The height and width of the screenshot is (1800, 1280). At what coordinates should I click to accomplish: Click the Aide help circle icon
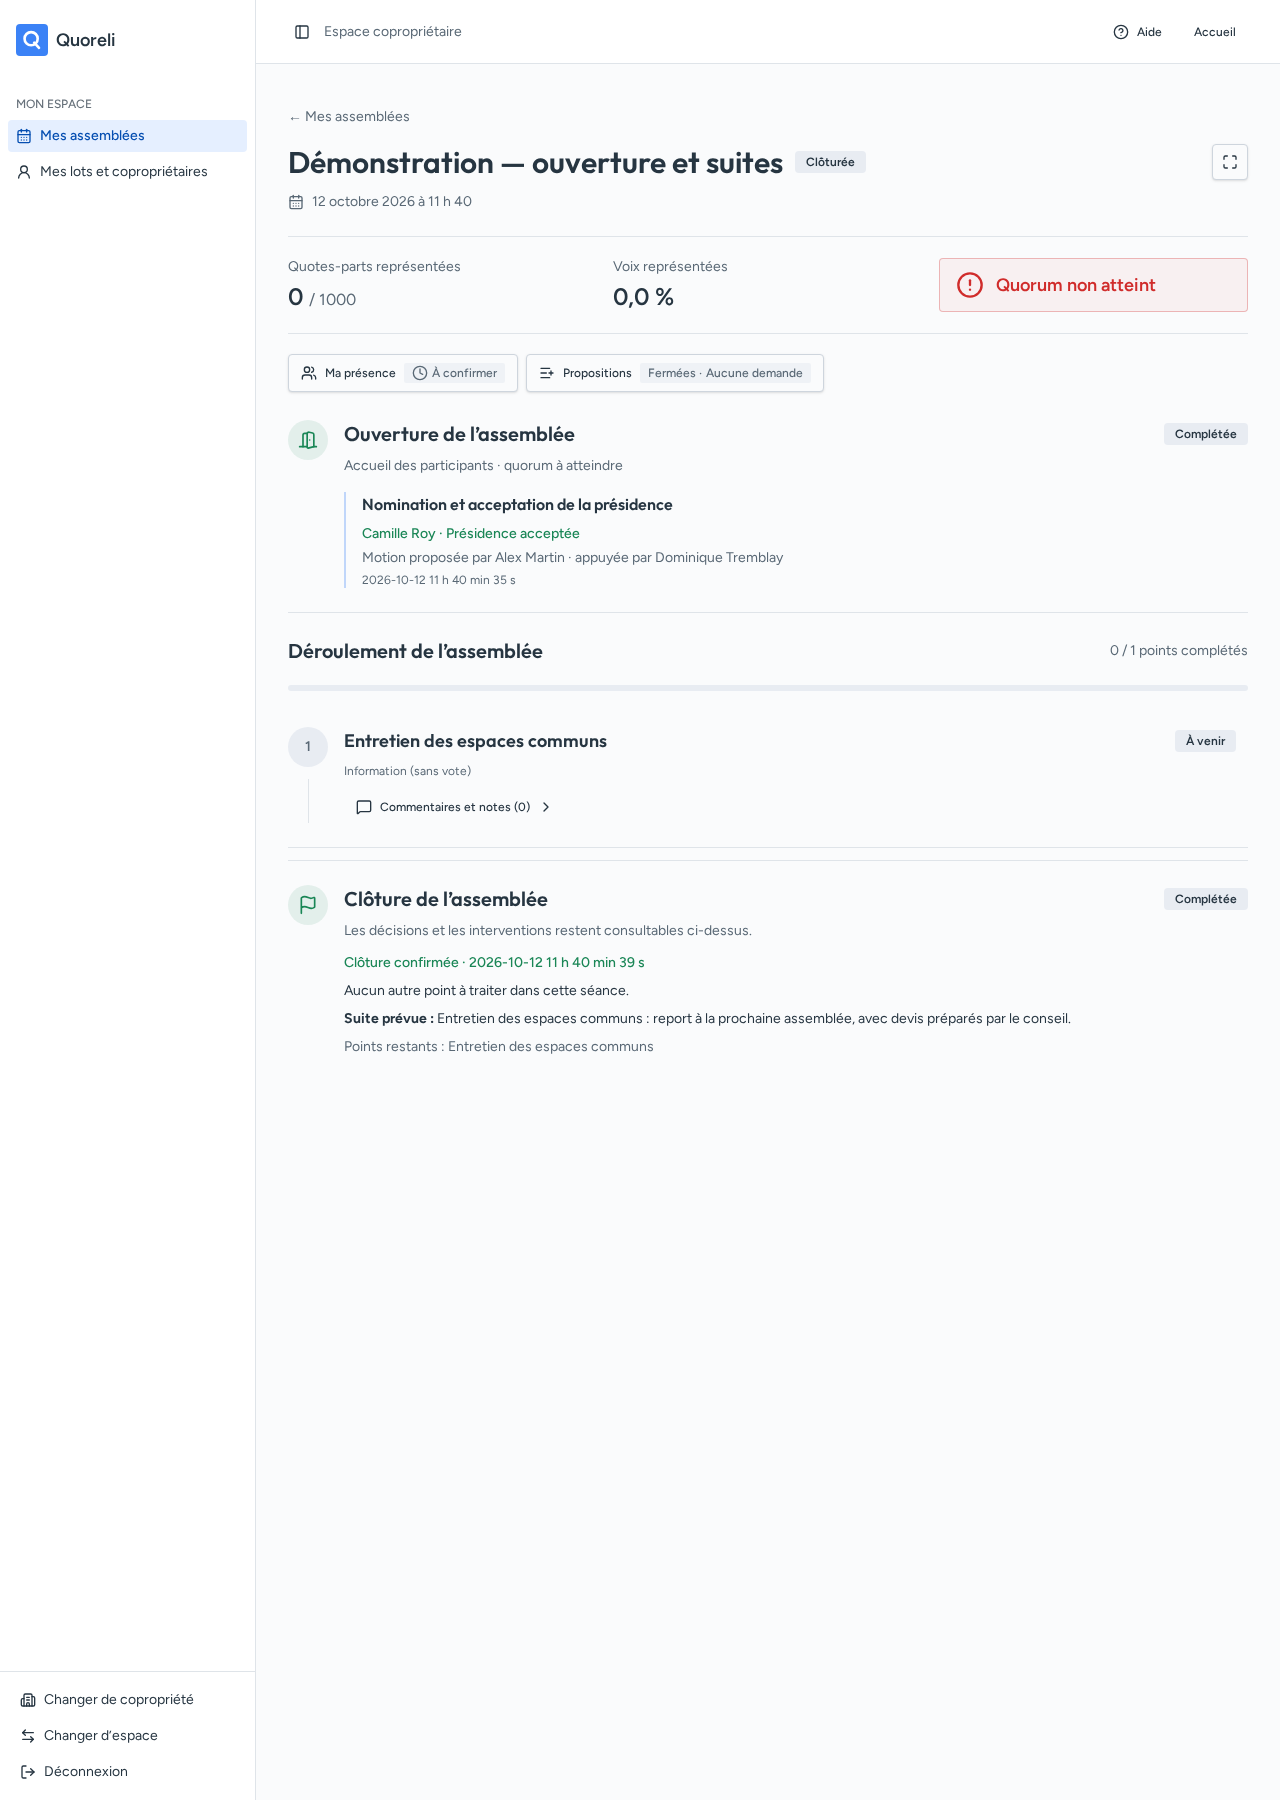1121,32
